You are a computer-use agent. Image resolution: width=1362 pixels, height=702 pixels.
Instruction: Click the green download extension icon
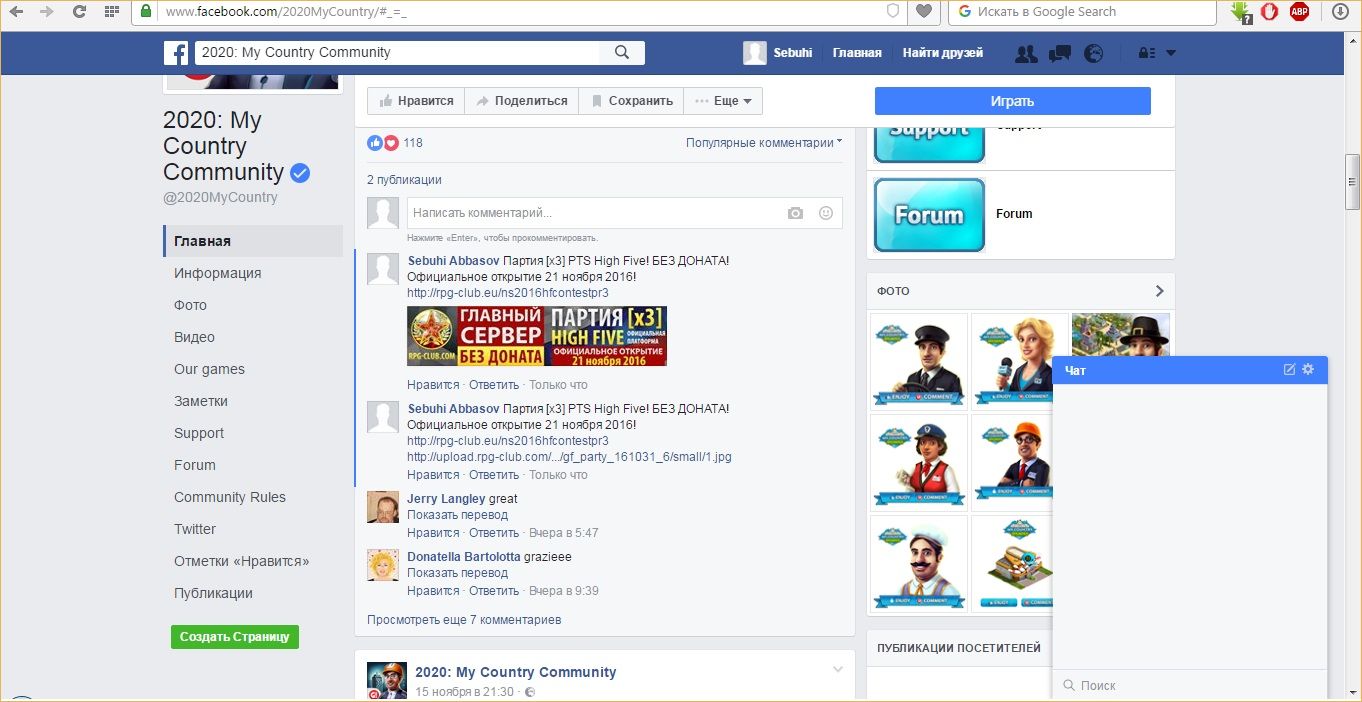(x=1240, y=12)
